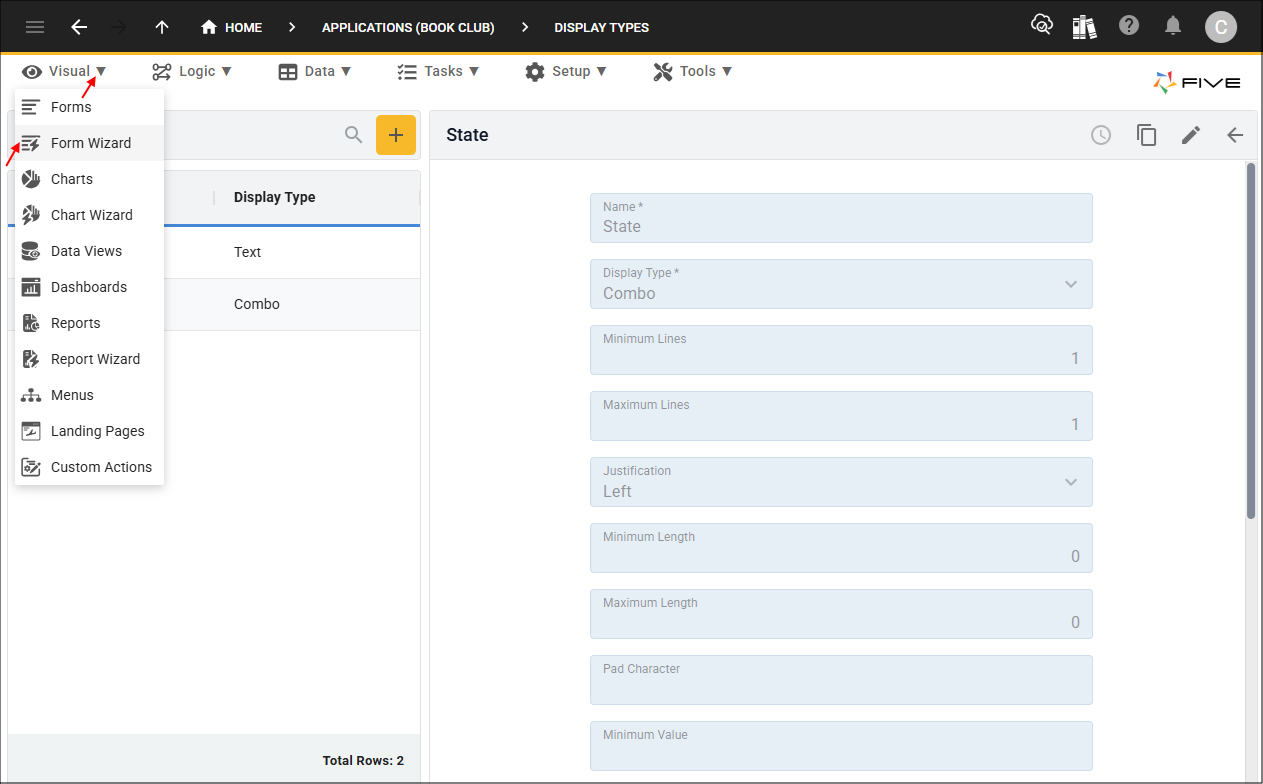Open Dashboards menu entry
The width and height of the screenshot is (1263, 784).
pos(89,287)
